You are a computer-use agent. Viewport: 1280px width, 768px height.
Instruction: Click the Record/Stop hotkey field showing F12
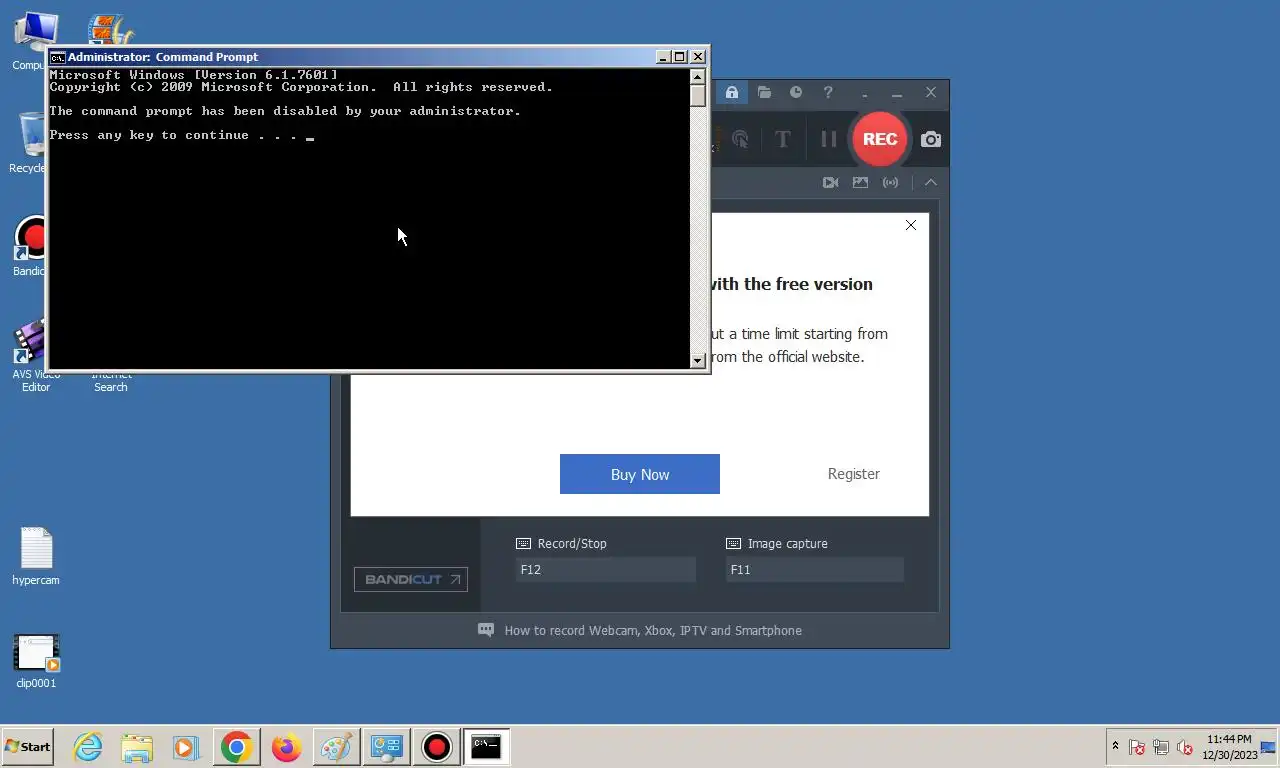pos(605,570)
